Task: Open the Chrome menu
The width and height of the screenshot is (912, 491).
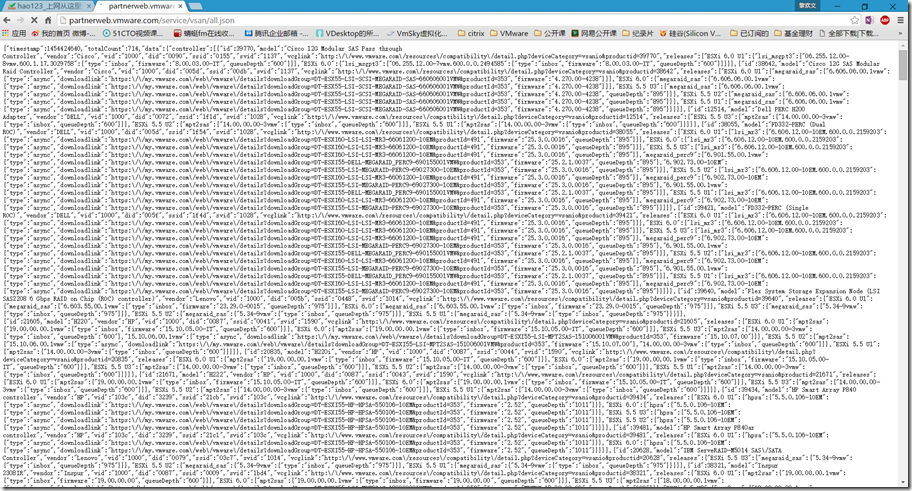Action: (900, 20)
